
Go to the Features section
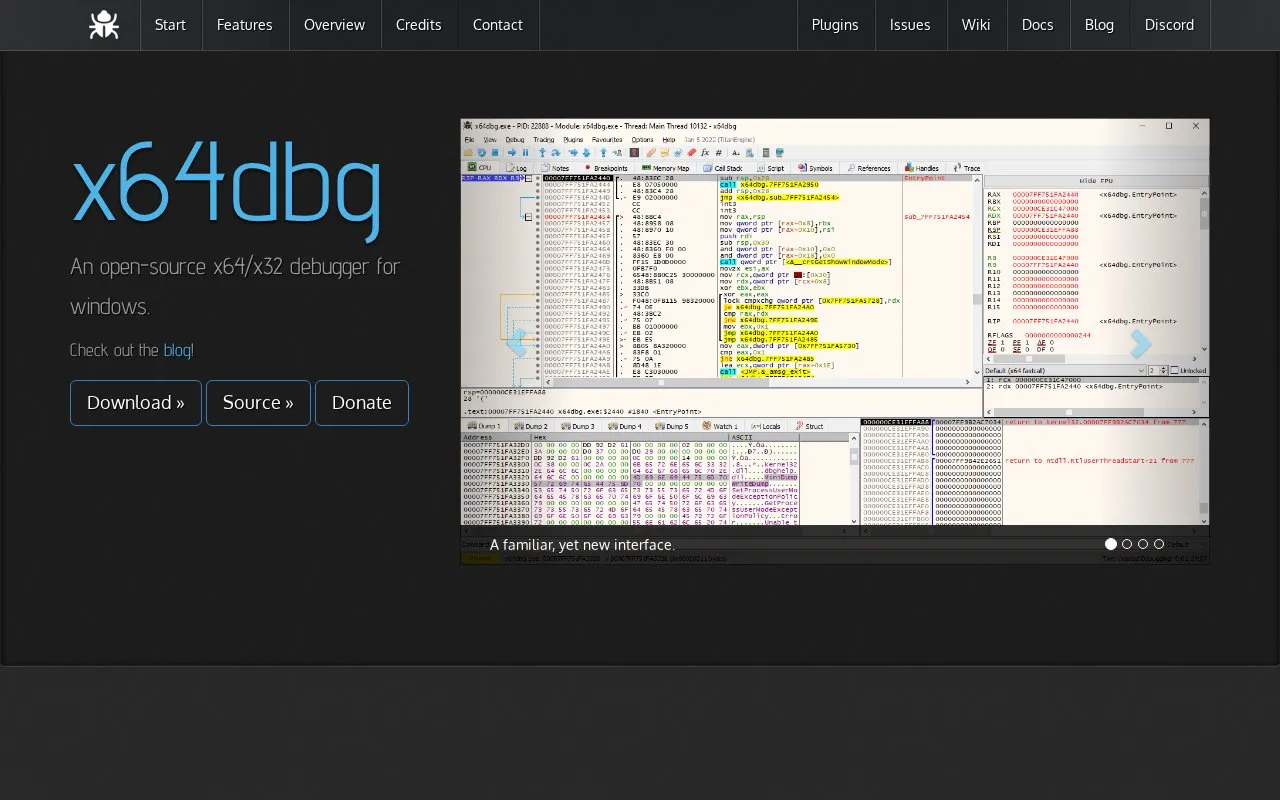(x=245, y=25)
